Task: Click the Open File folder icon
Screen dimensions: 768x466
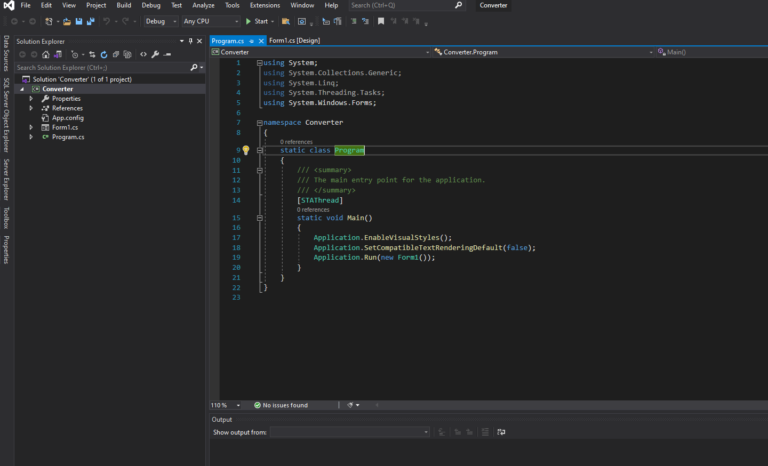Action: [67, 22]
